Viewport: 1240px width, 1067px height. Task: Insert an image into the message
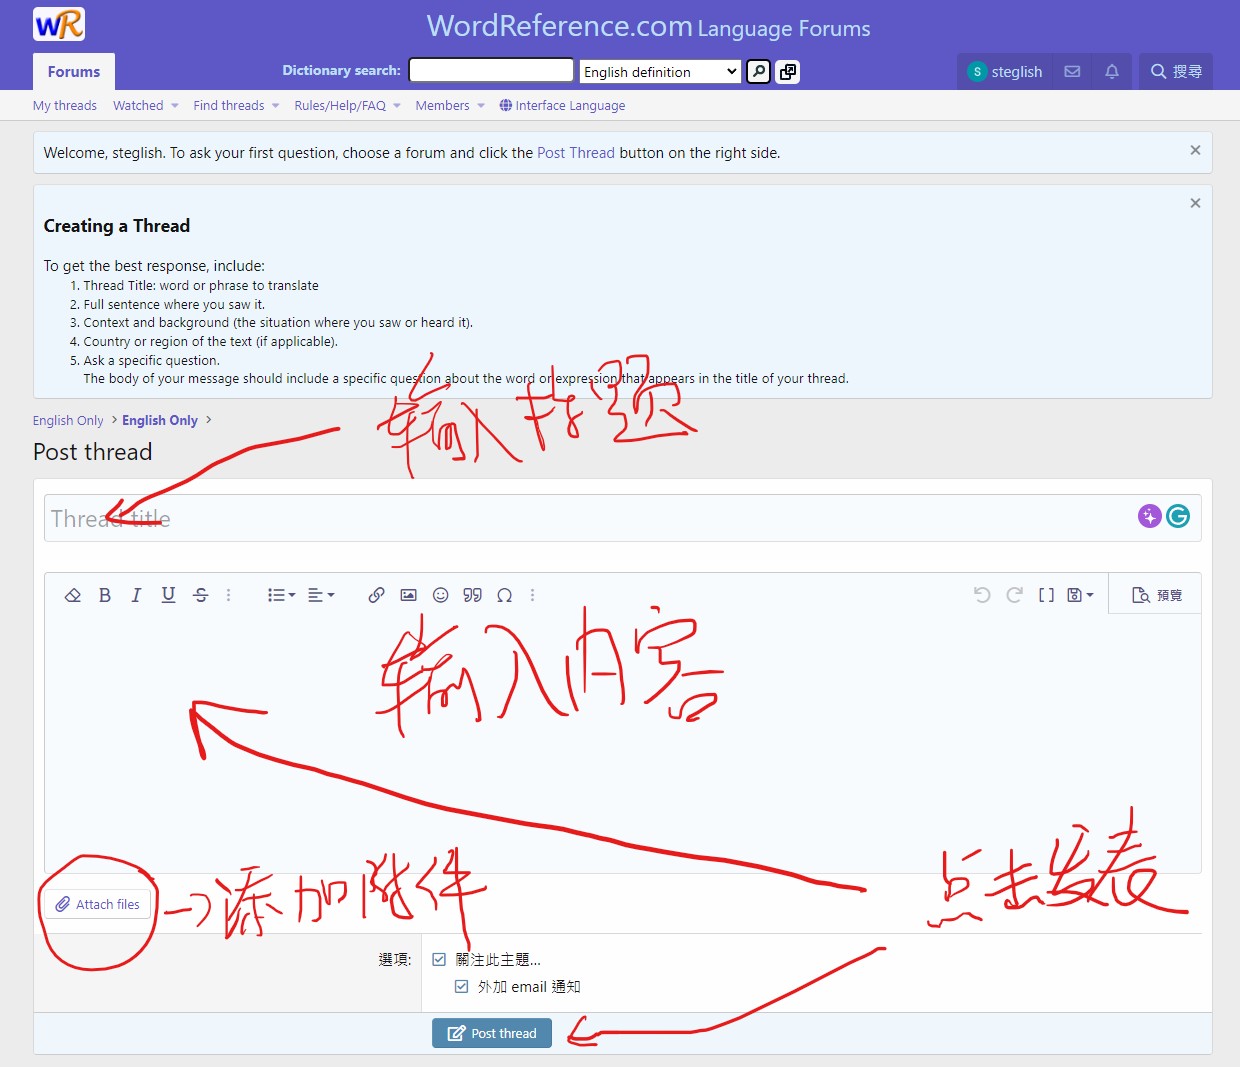[408, 595]
